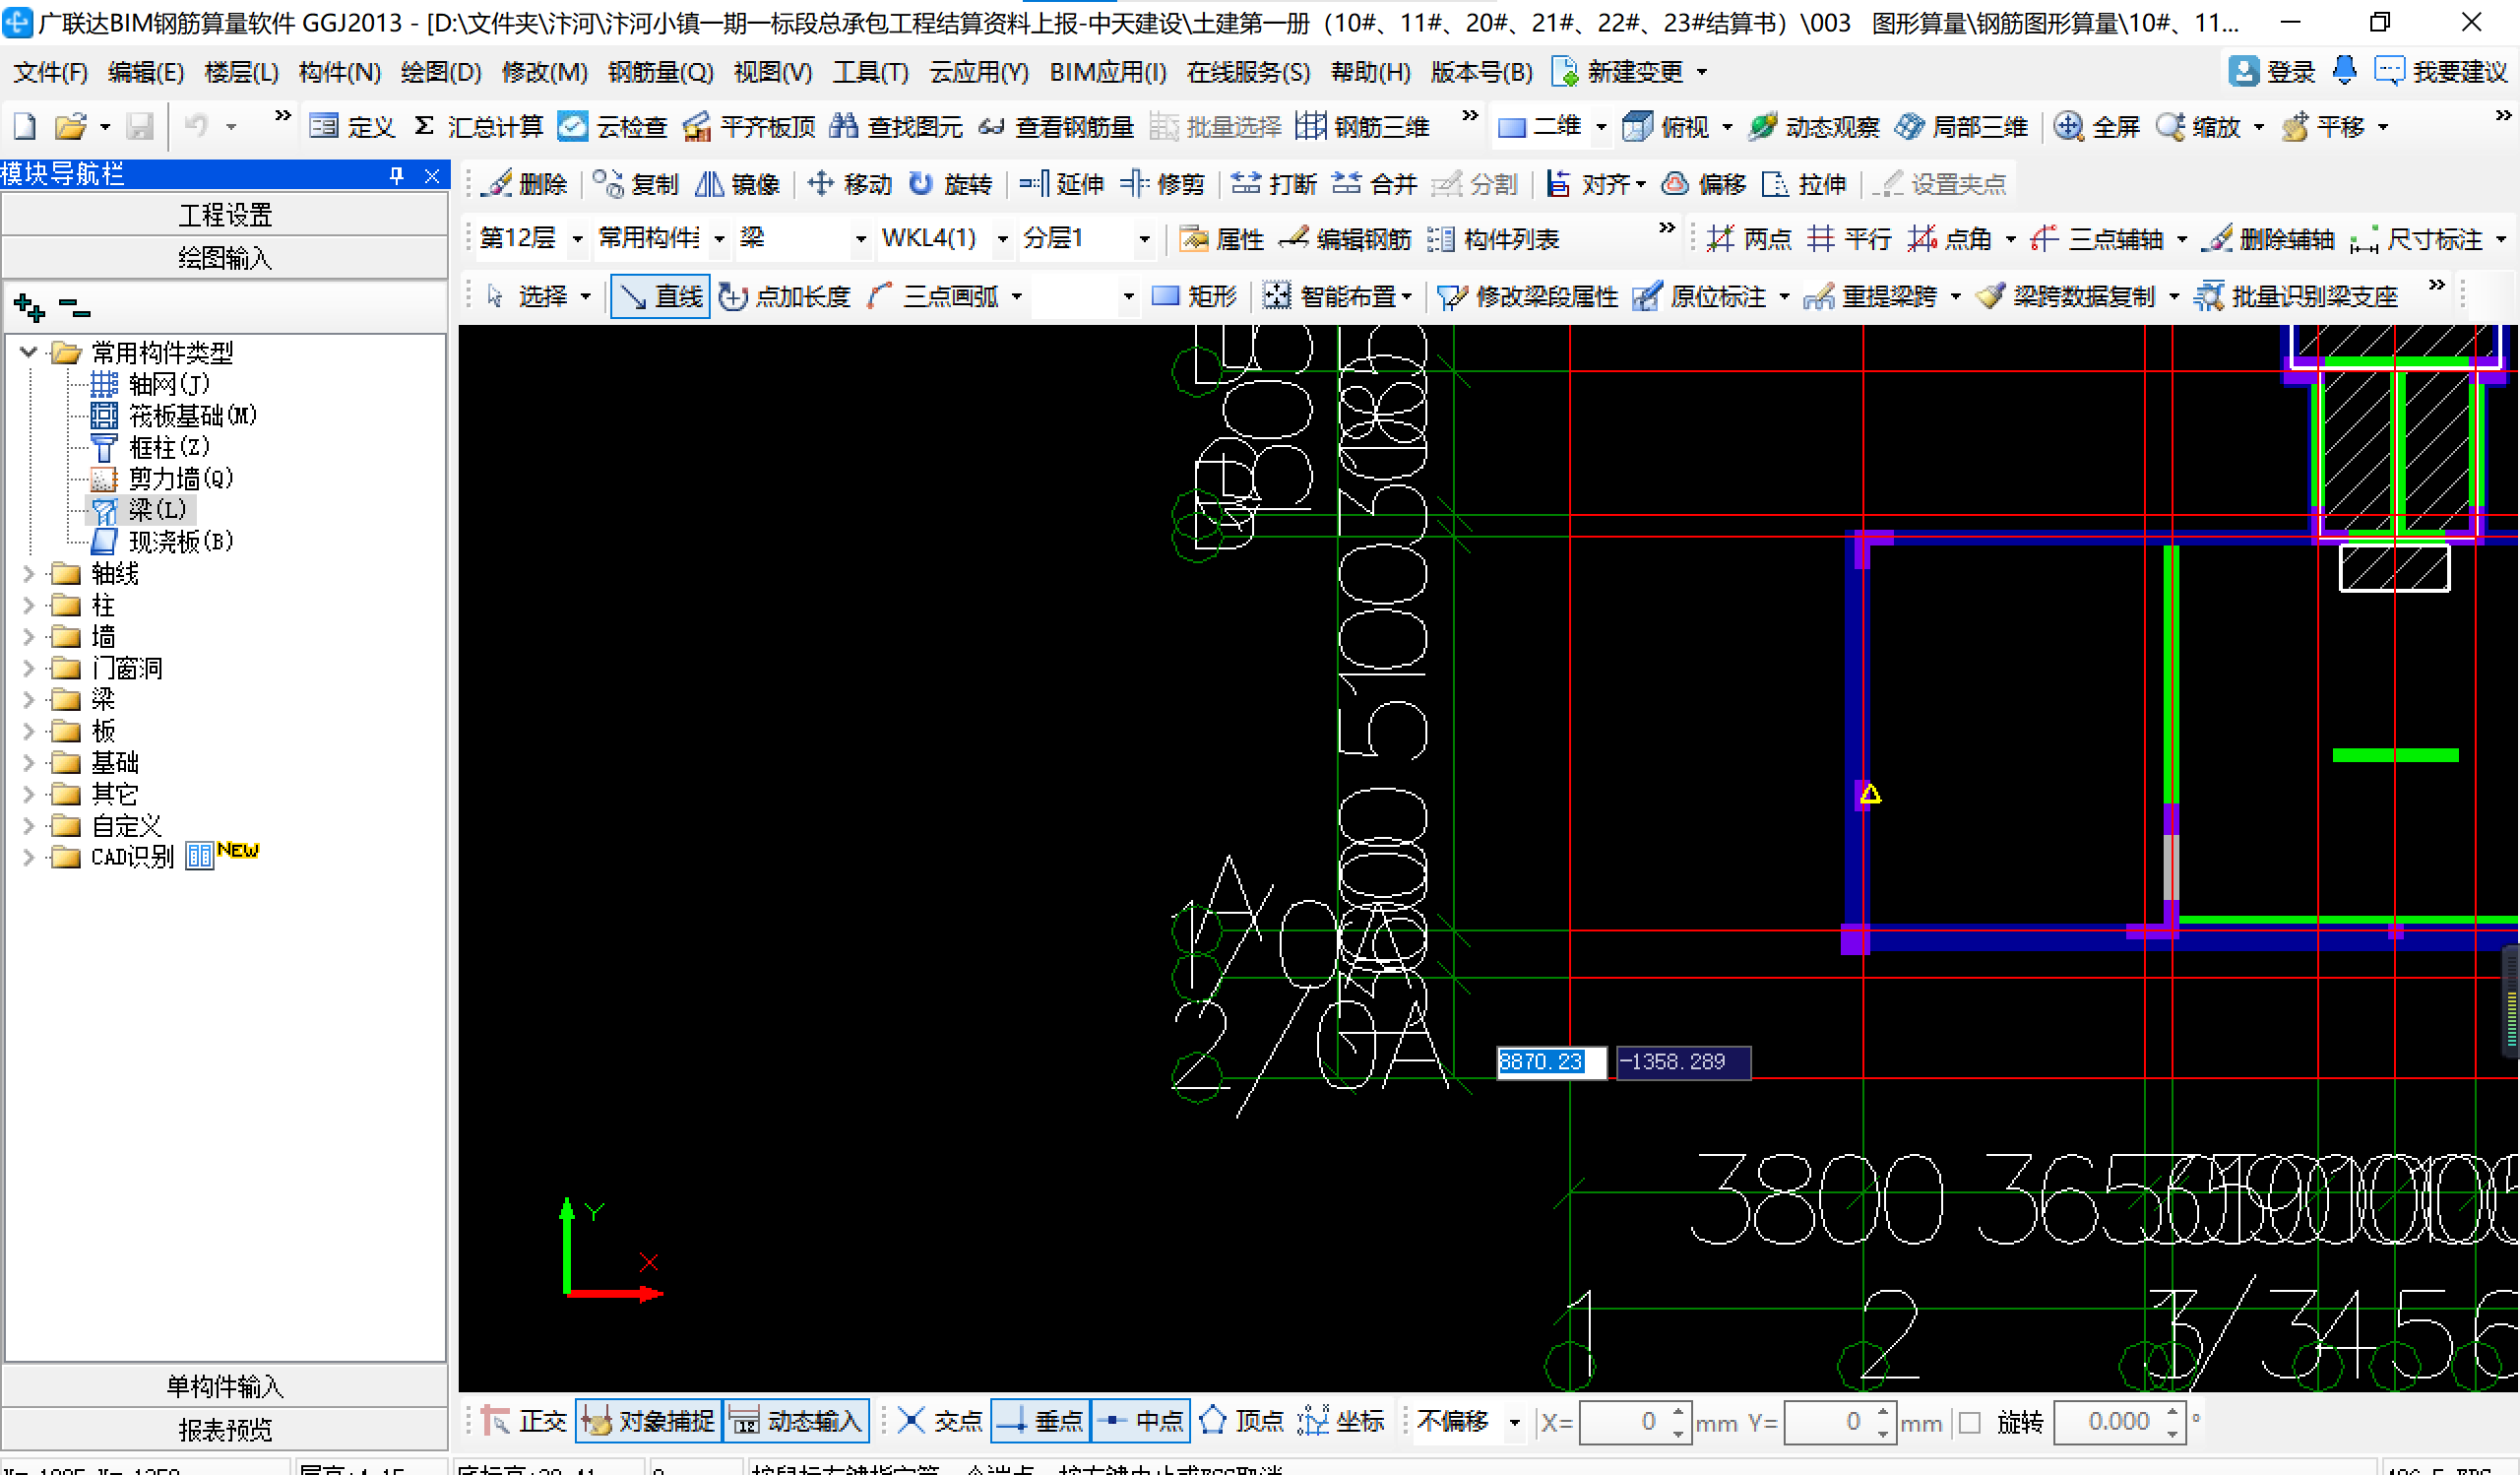Select the 镜像 mirror tool
The image size is (2520, 1475).
coord(737,183)
